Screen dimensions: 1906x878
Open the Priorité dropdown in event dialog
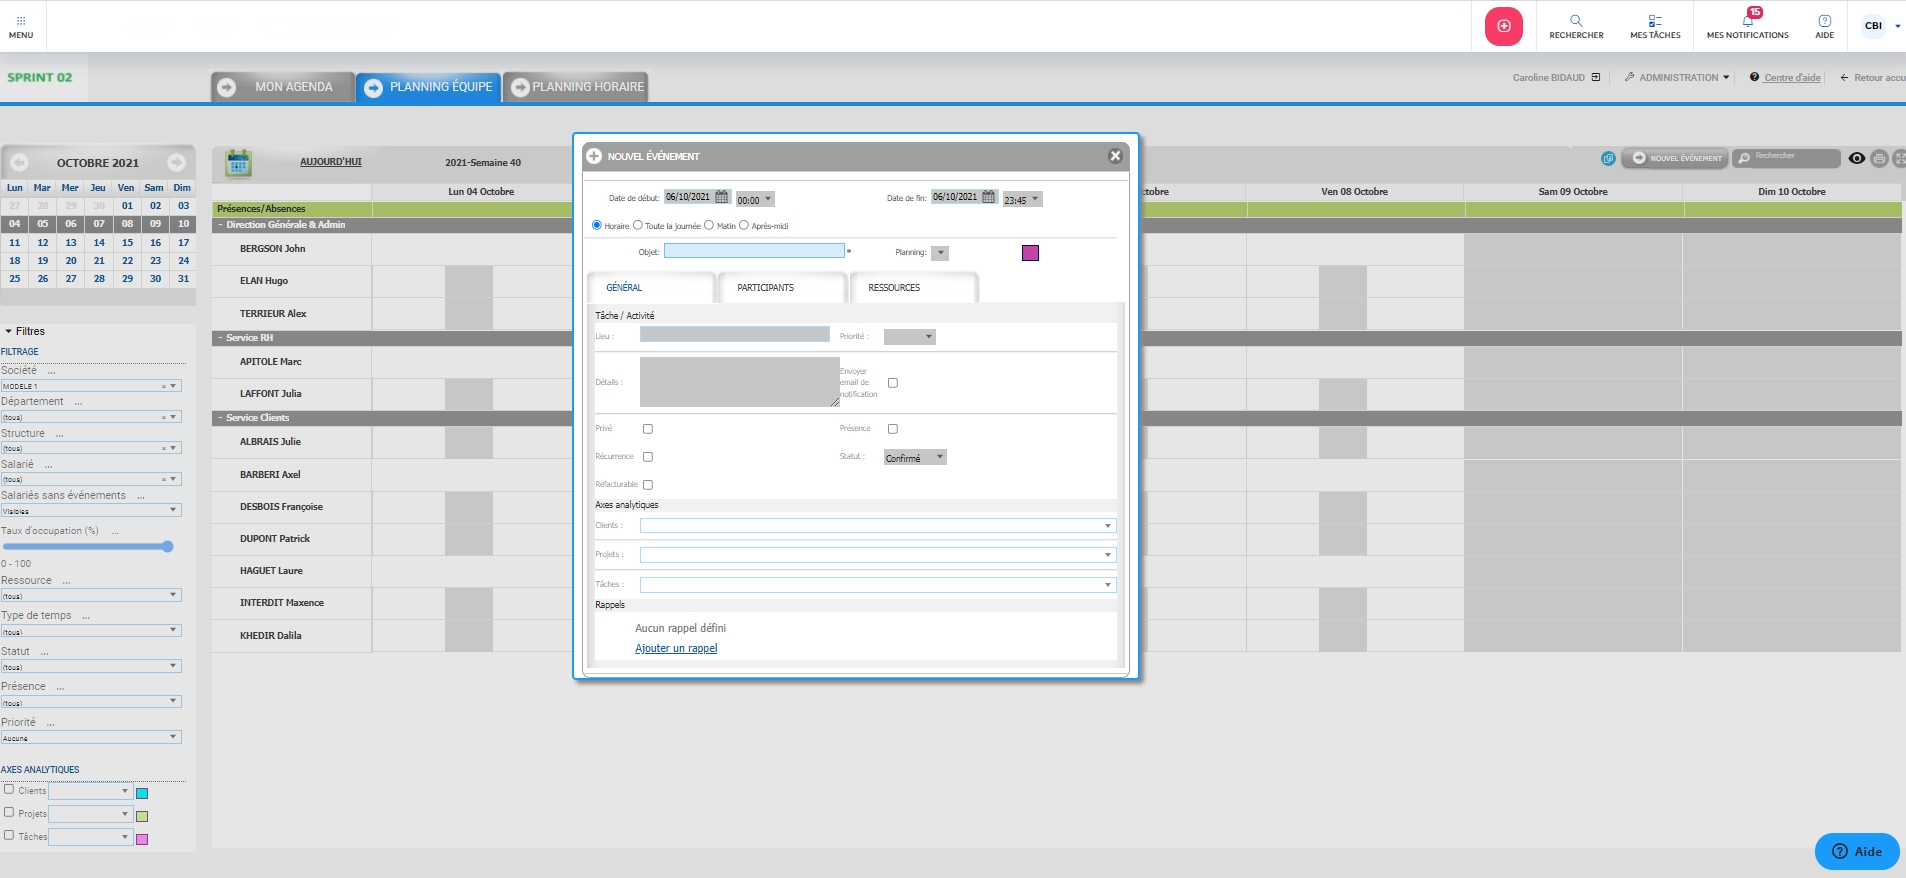tap(909, 337)
